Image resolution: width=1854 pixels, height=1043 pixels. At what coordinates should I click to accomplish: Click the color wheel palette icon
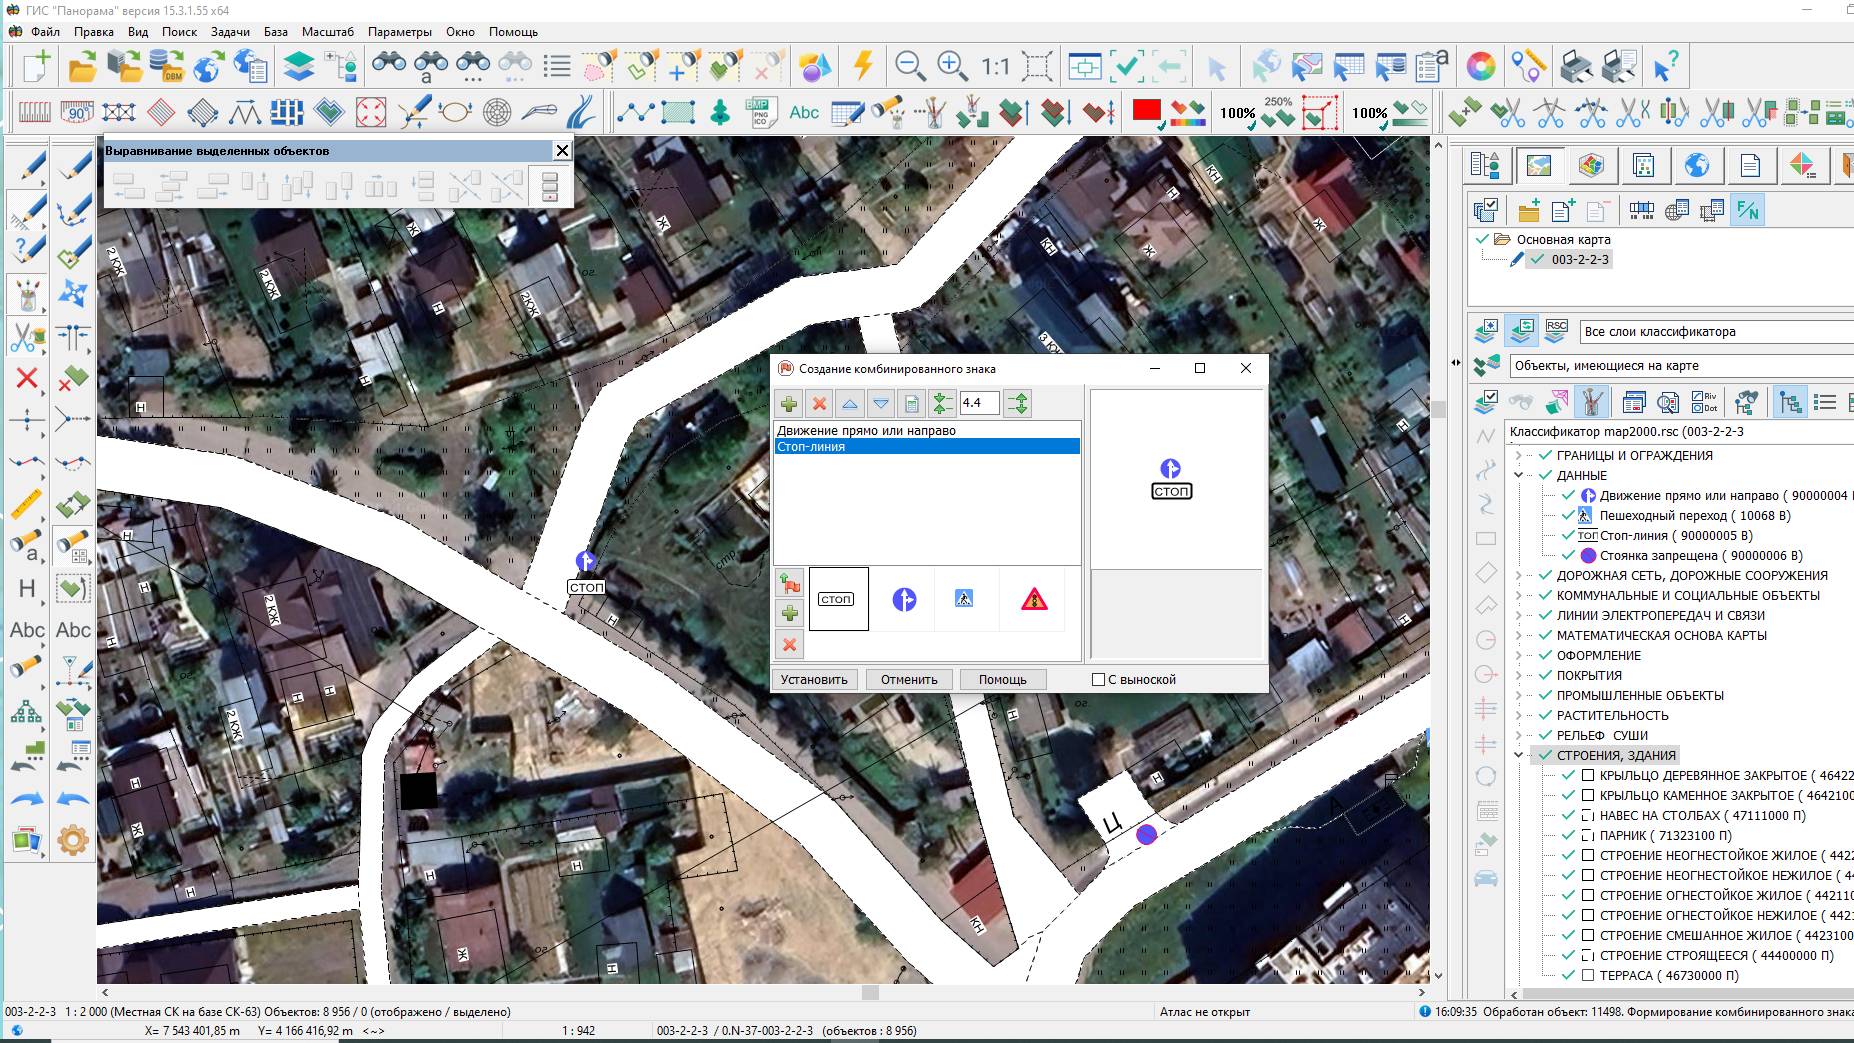(1481, 67)
